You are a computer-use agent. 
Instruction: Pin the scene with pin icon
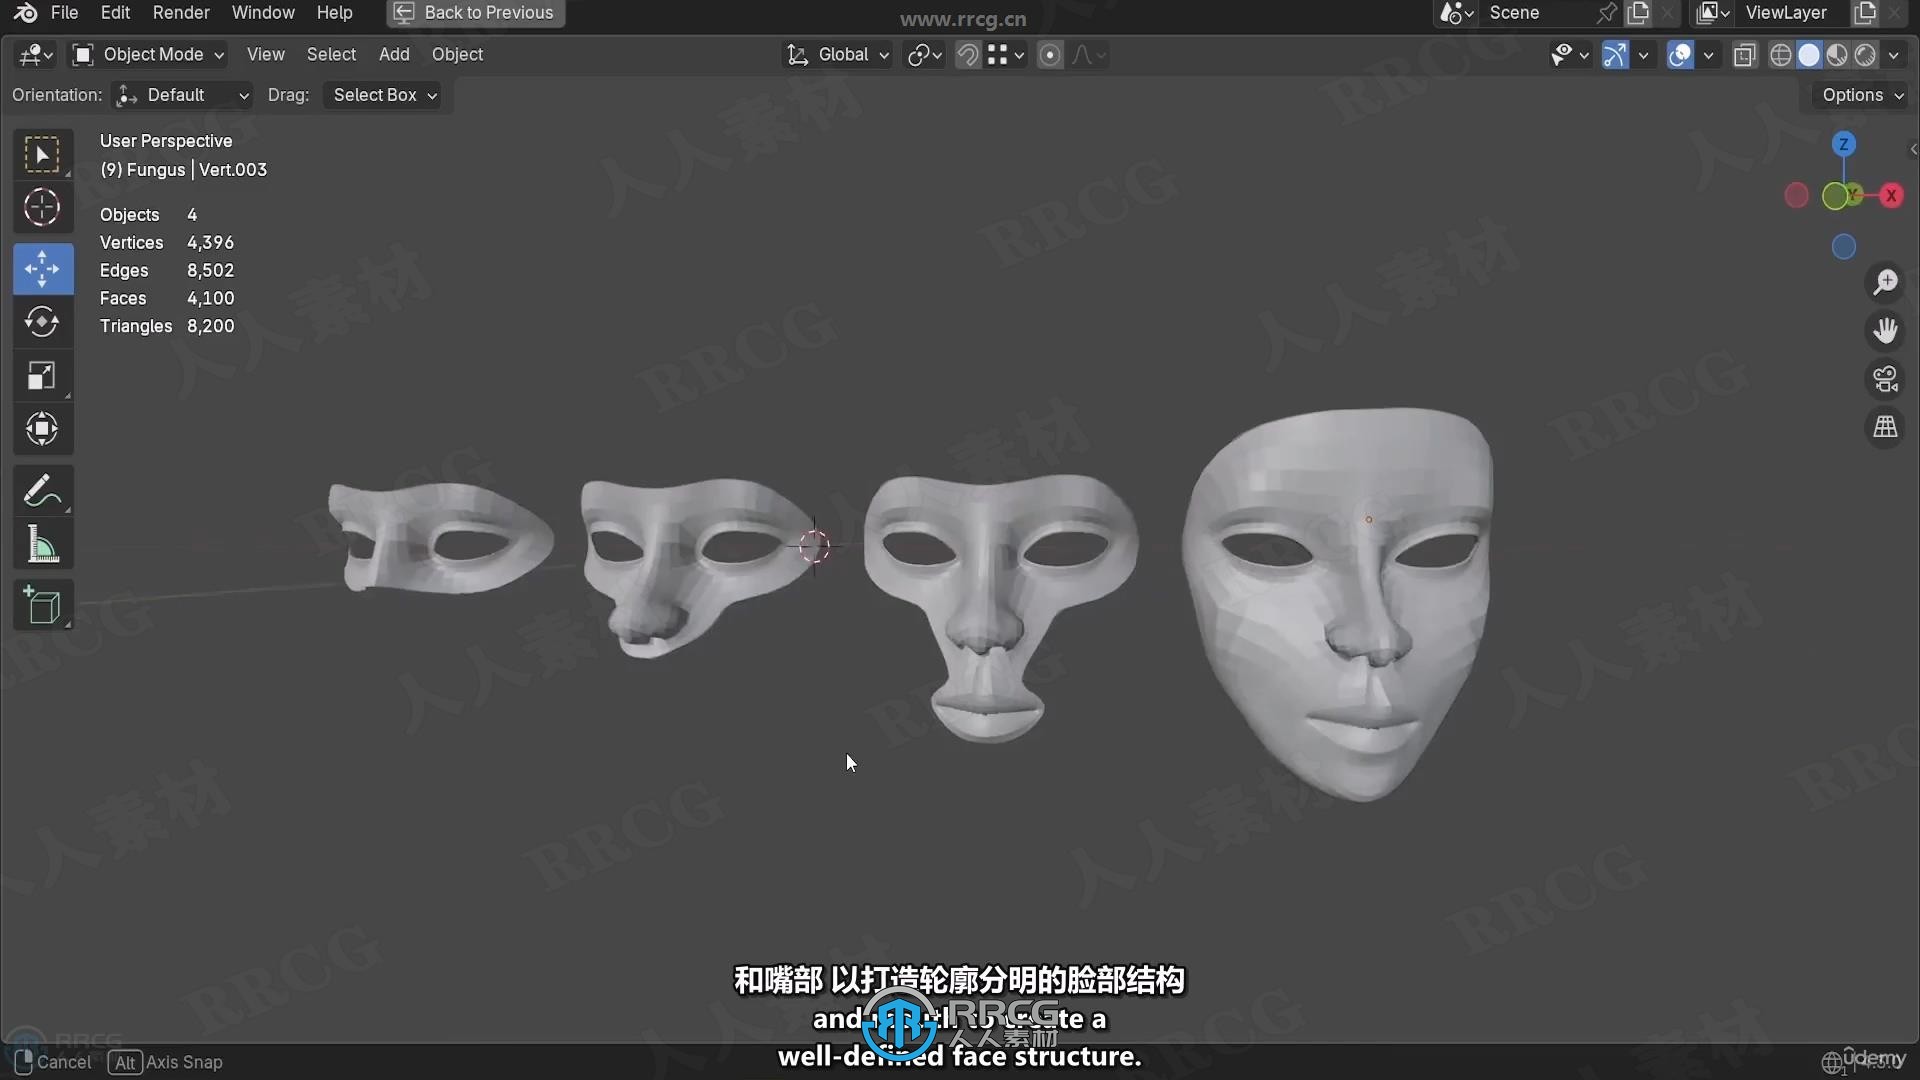tap(1607, 13)
